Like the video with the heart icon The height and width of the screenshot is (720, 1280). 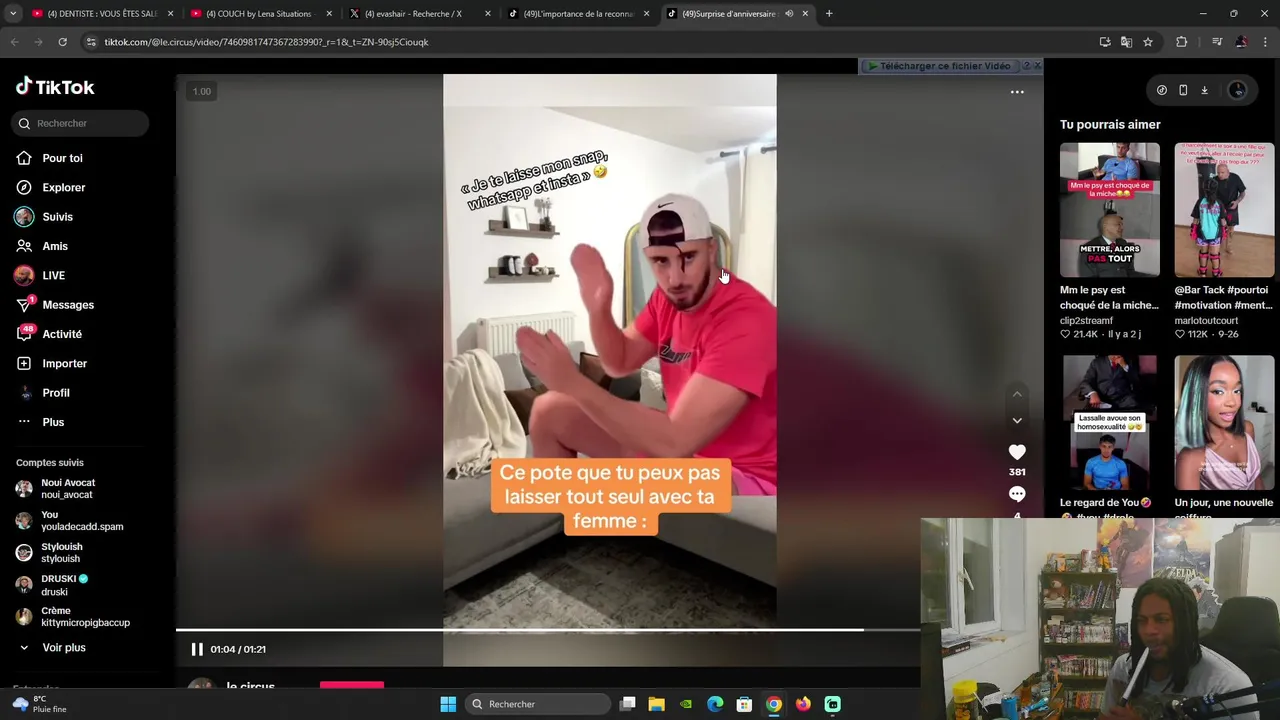click(1017, 452)
